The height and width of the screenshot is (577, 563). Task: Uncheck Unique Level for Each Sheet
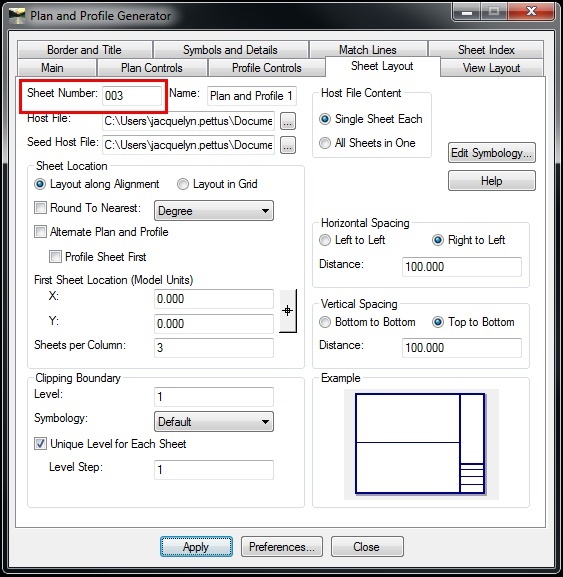pos(40,443)
